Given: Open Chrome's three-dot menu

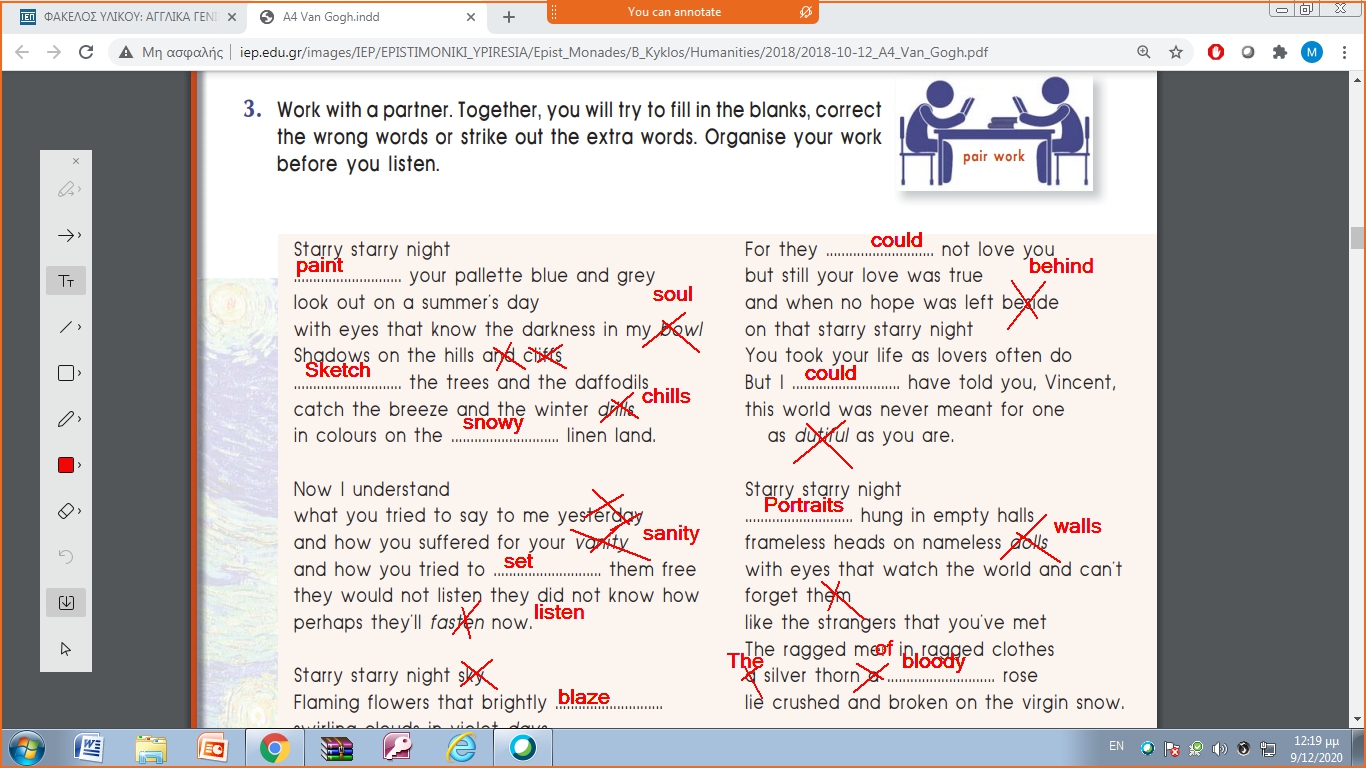Looking at the screenshot, I should (x=1343, y=52).
